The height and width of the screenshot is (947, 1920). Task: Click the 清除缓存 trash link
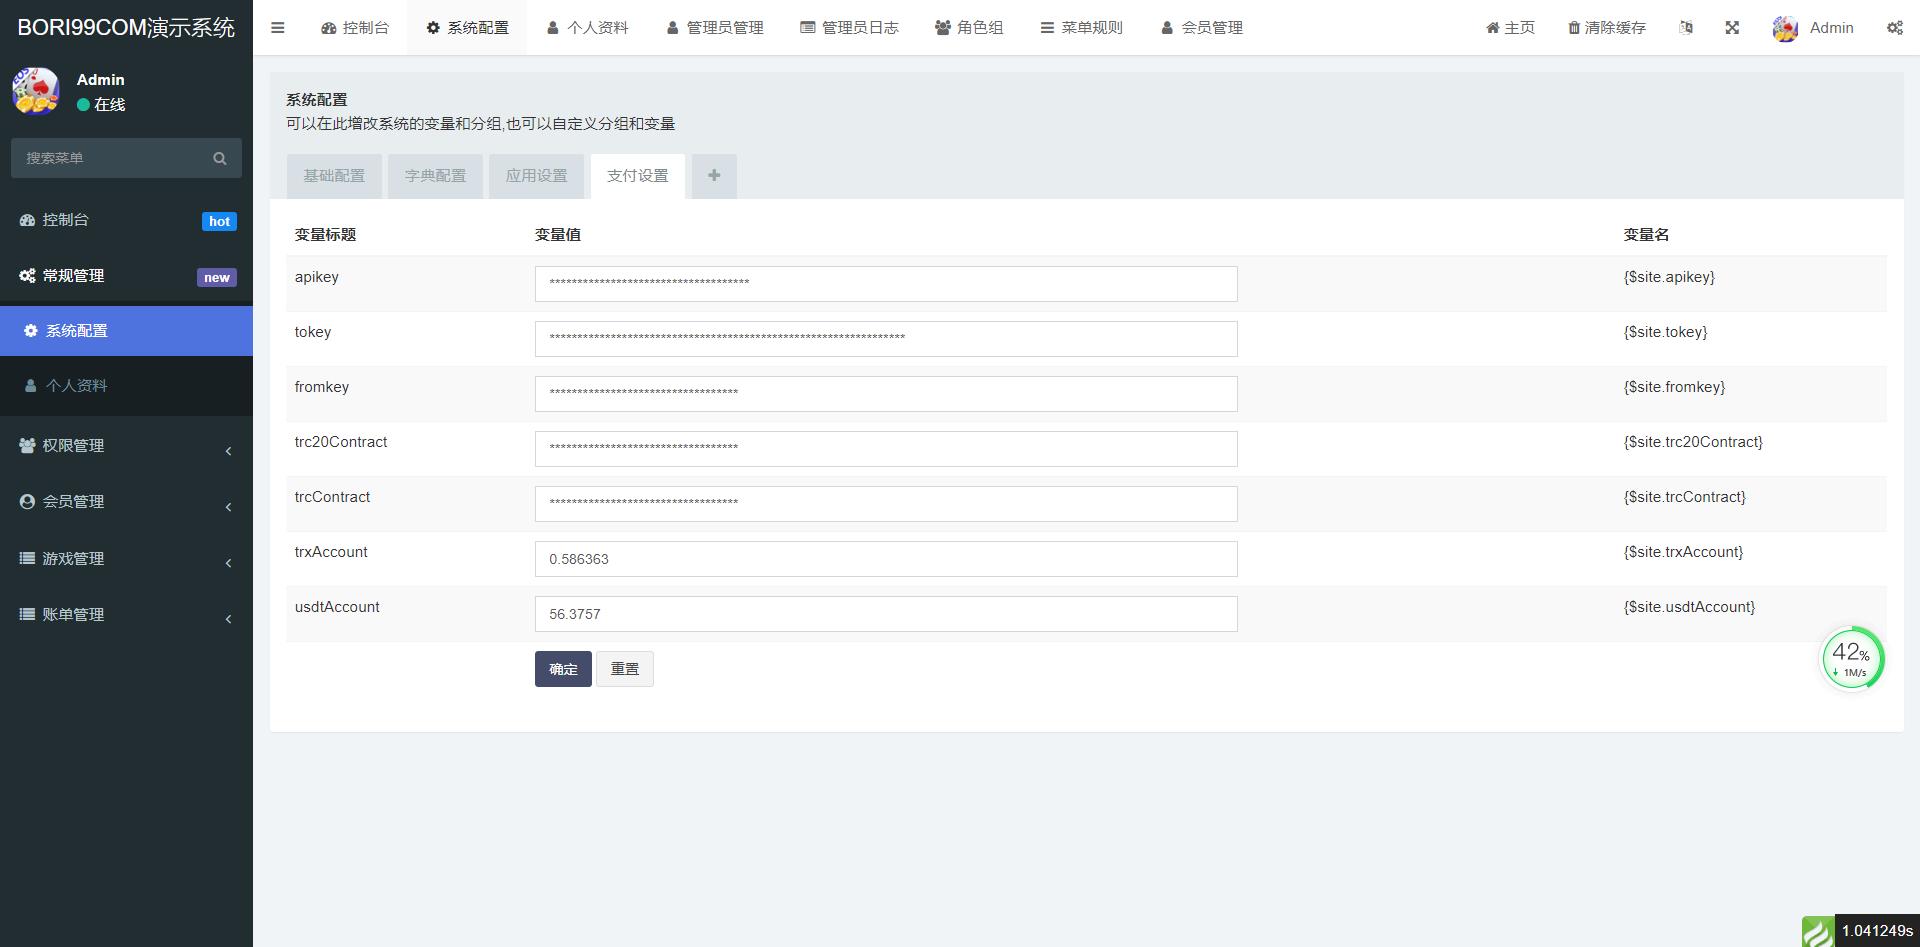click(1607, 28)
